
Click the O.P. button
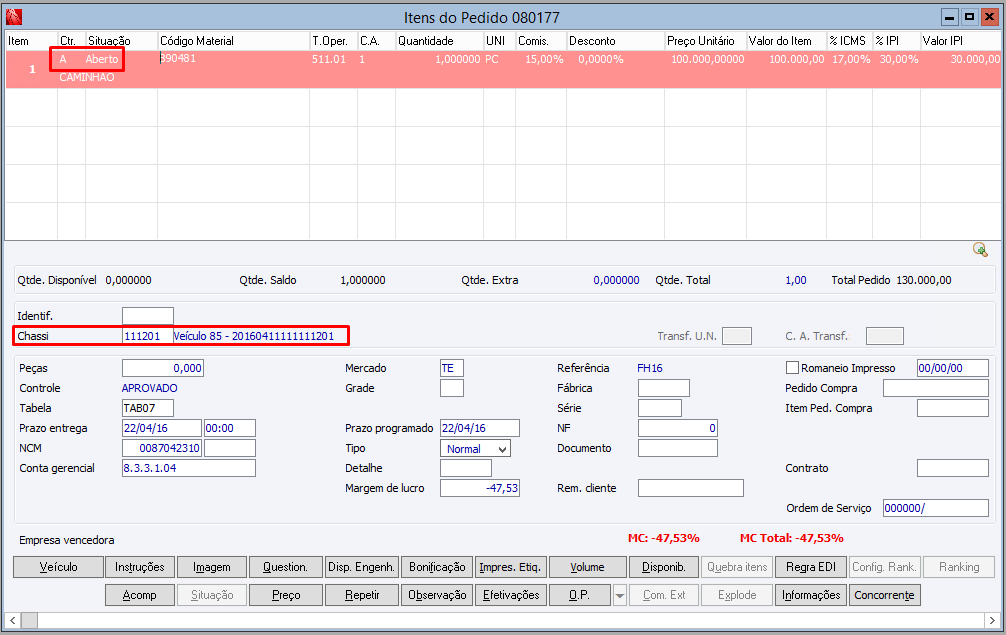tap(580, 595)
